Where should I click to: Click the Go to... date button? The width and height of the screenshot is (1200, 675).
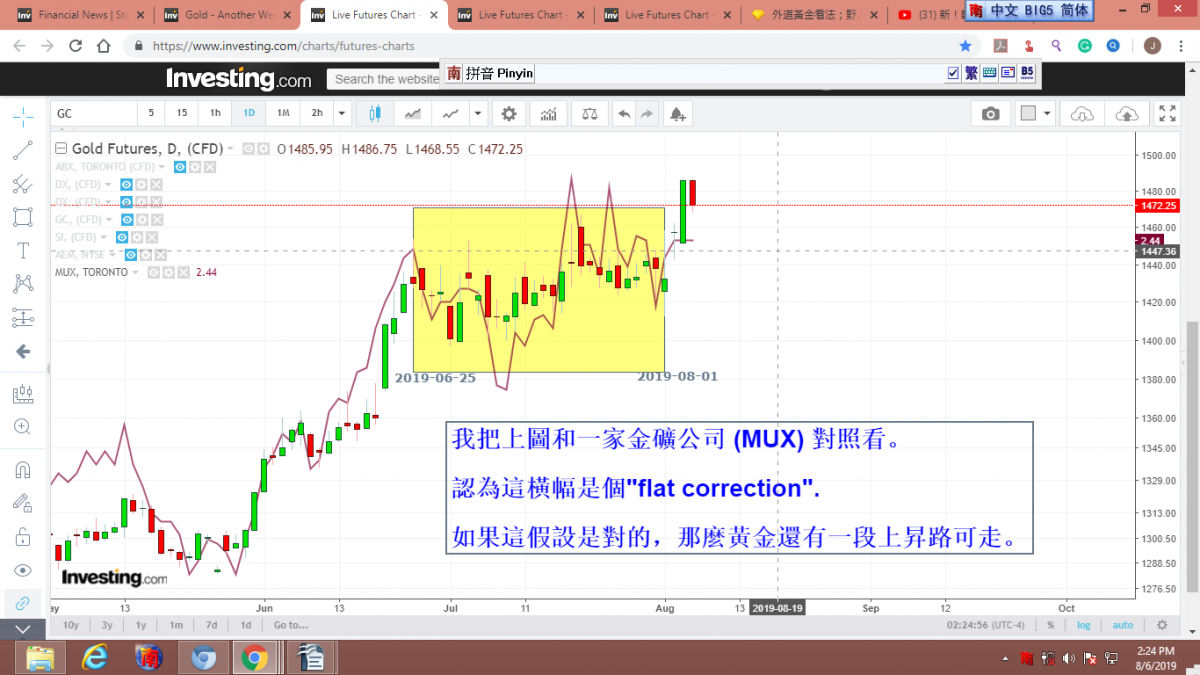pos(291,625)
